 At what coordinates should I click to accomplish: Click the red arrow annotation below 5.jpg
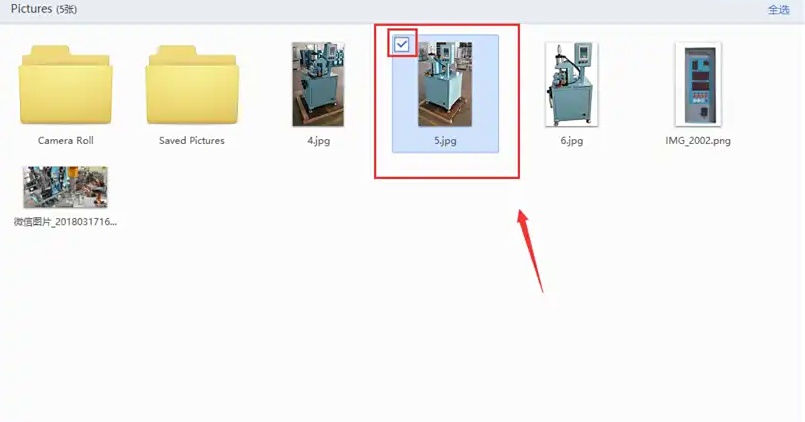pyautogui.click(x=530, y=251)
